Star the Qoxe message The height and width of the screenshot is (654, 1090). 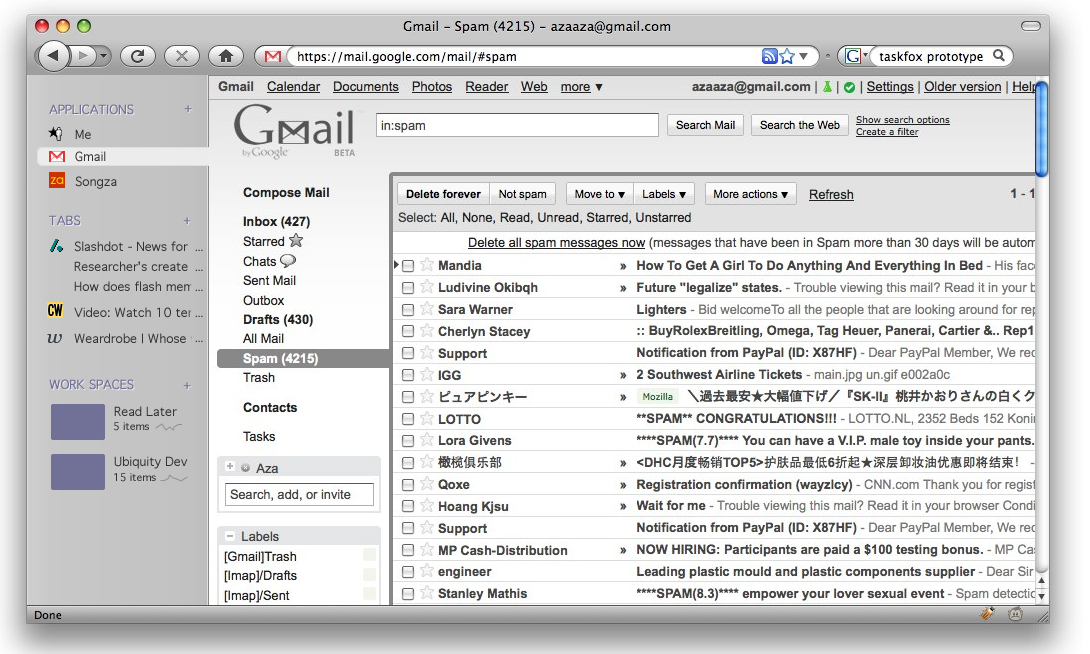coord(427,484)
